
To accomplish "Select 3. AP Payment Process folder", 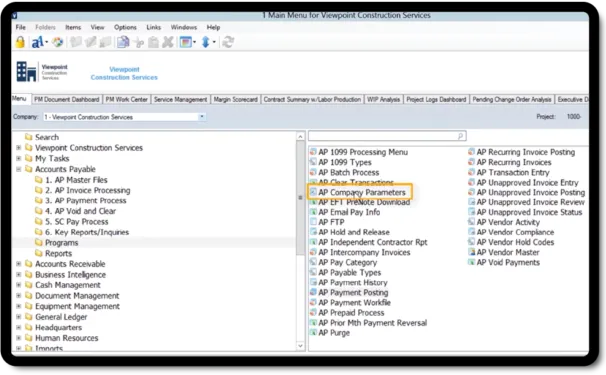I will pos(80,201).
